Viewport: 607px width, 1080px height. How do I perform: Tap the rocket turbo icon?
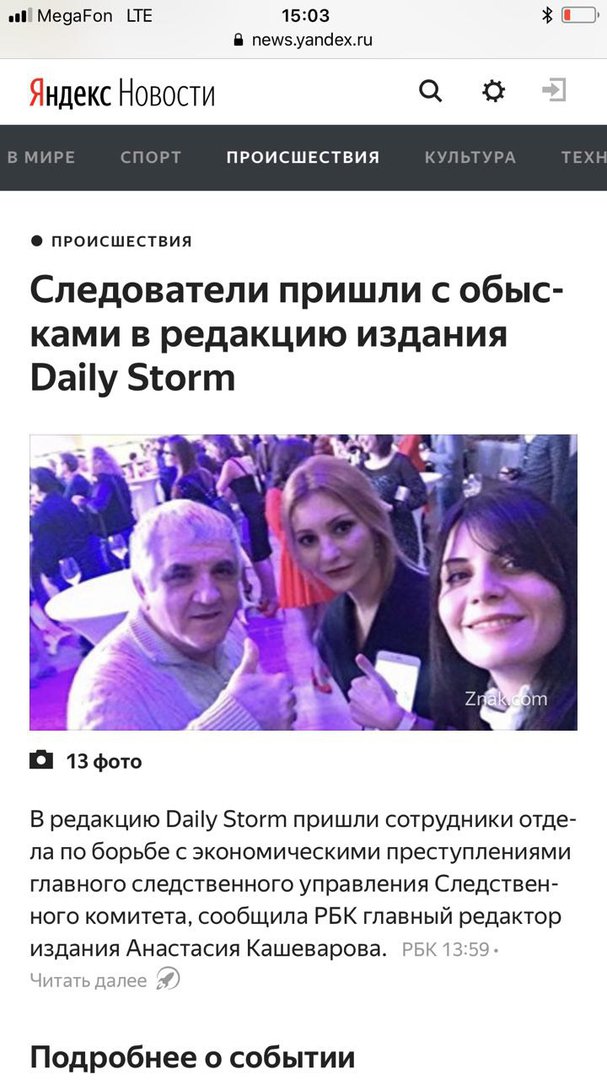pyautogui.click(x=167, y=979)
